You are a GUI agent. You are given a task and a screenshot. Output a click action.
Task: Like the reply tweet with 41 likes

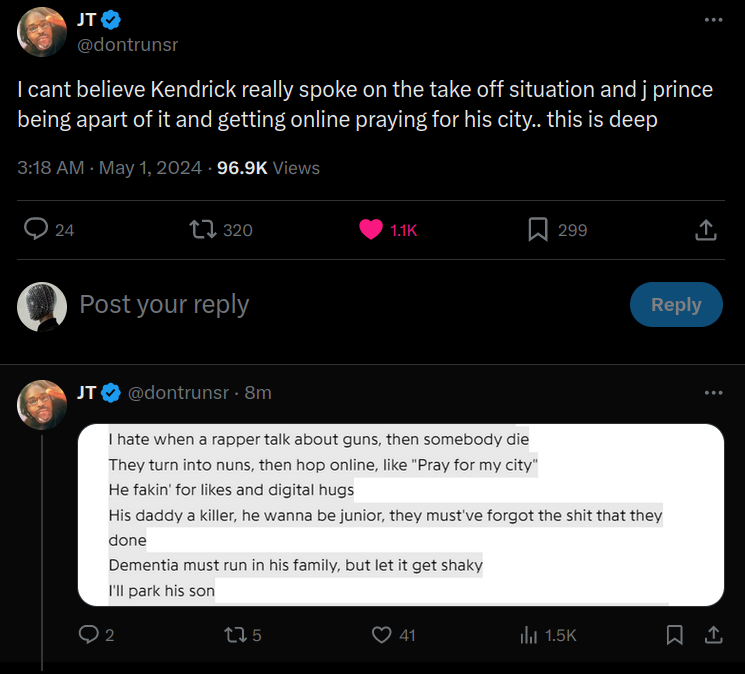[x=381, y=635]
